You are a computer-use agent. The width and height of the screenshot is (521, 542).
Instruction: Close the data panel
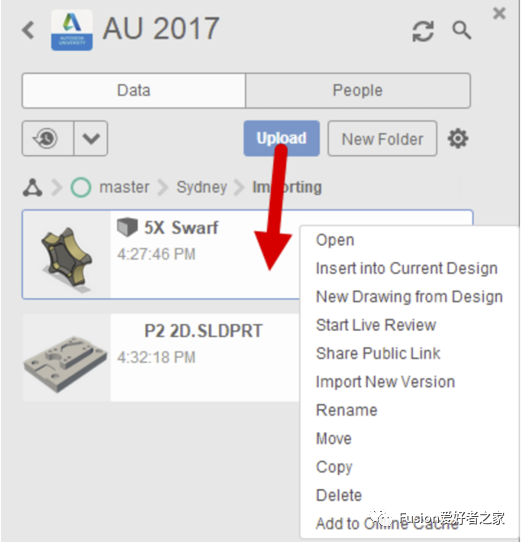pyautogui.click(x=499, y=13)
